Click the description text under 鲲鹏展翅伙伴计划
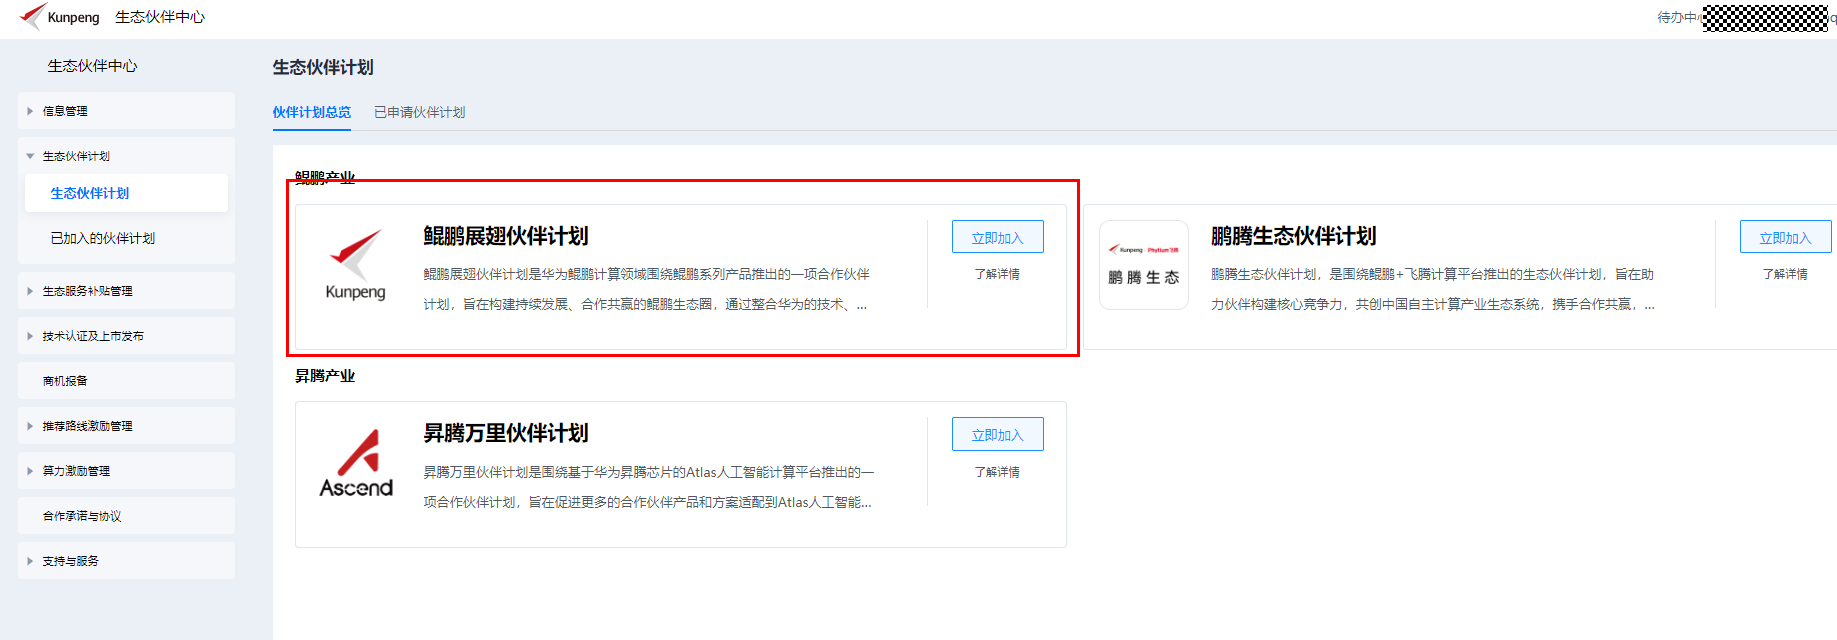Screen dimensions: 1837x640 click(647, 289)
